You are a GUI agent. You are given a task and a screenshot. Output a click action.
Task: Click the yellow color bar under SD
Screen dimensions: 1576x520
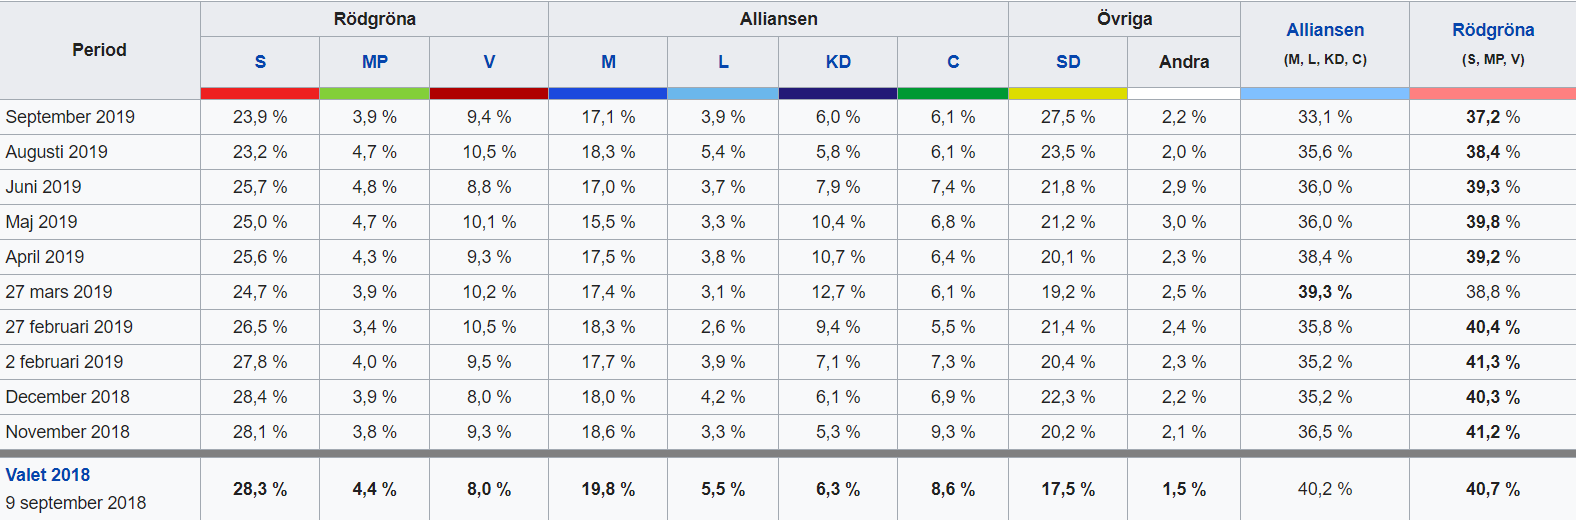coord(1068,93)
